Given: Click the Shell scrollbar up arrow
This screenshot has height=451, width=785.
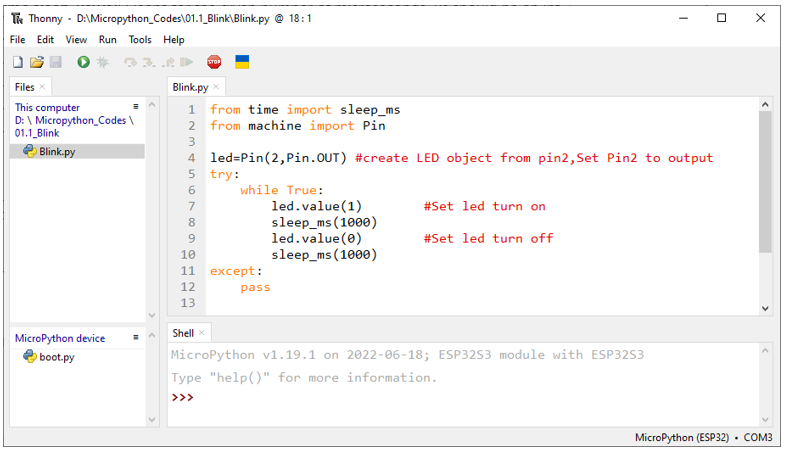Looking at the screenshot, I should point(765,351).
